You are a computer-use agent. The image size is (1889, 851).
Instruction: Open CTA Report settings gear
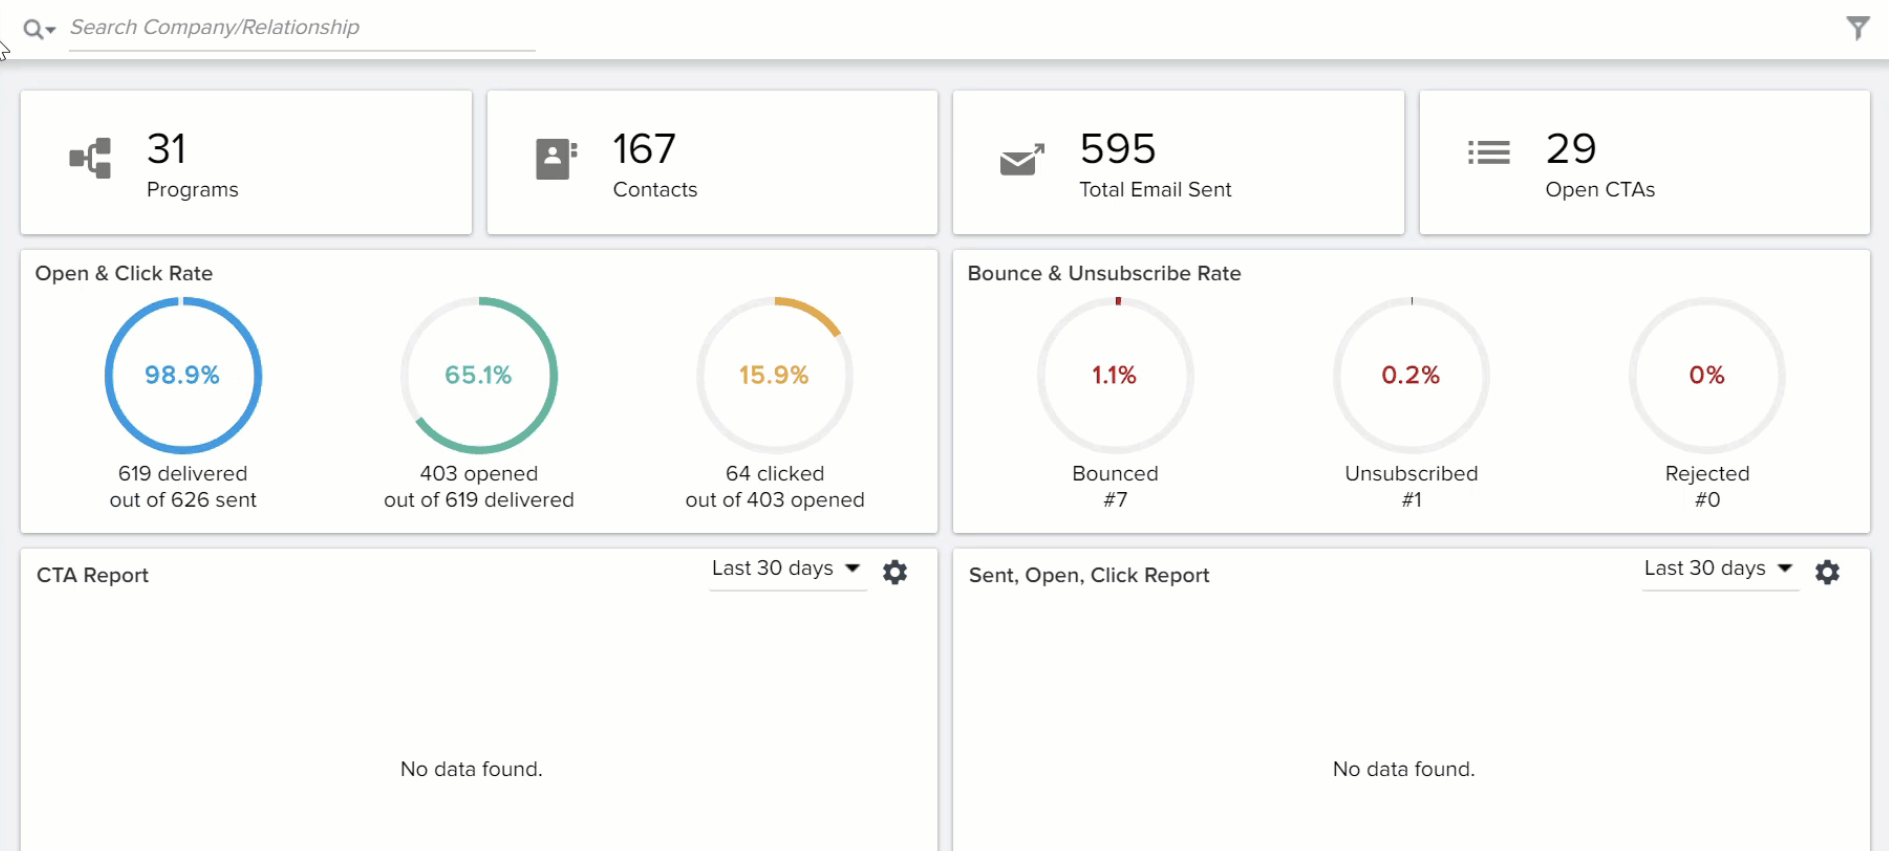click(x=895, y=572)
